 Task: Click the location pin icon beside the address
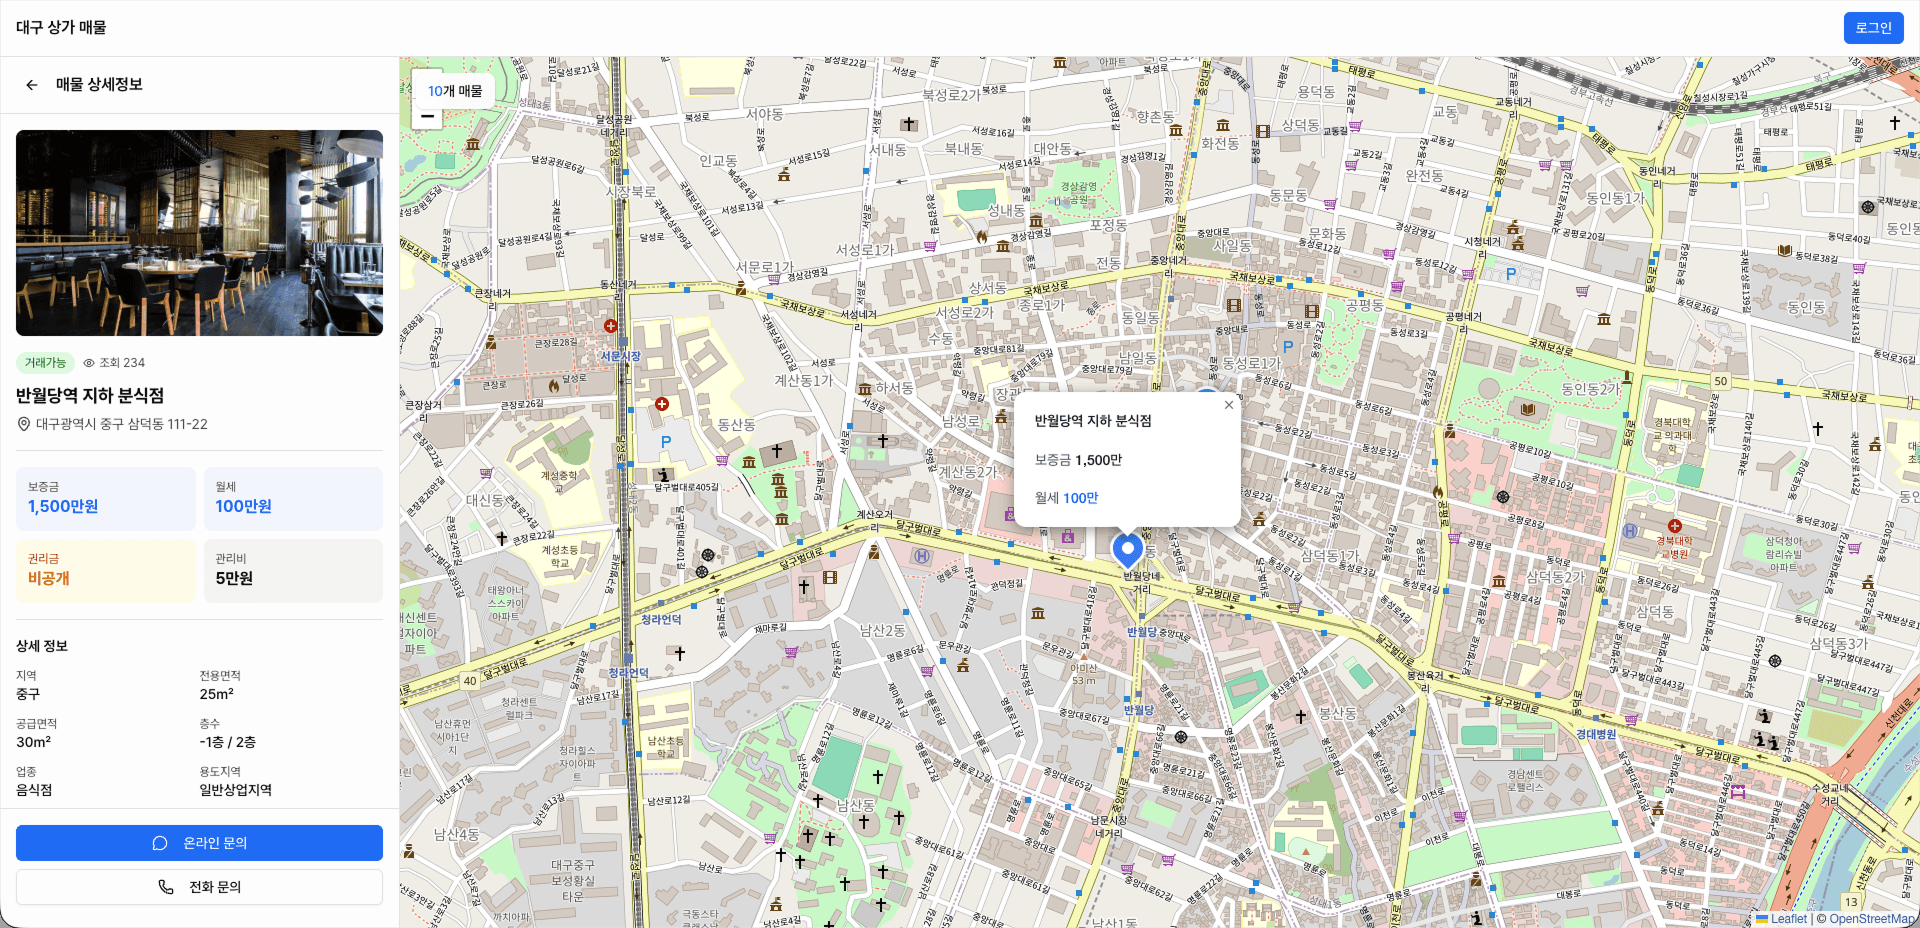pyautogui.click(x=24, y=424)
